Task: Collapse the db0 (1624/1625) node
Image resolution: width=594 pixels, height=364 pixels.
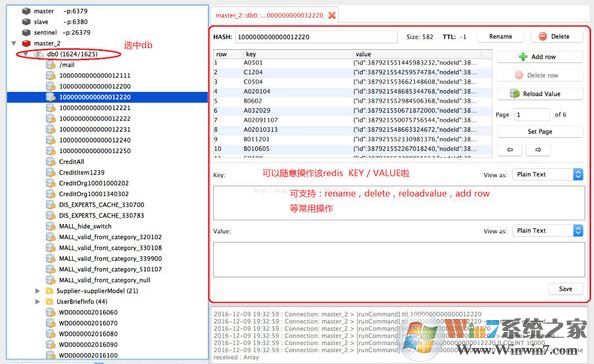Action: (x=25, y=54)
